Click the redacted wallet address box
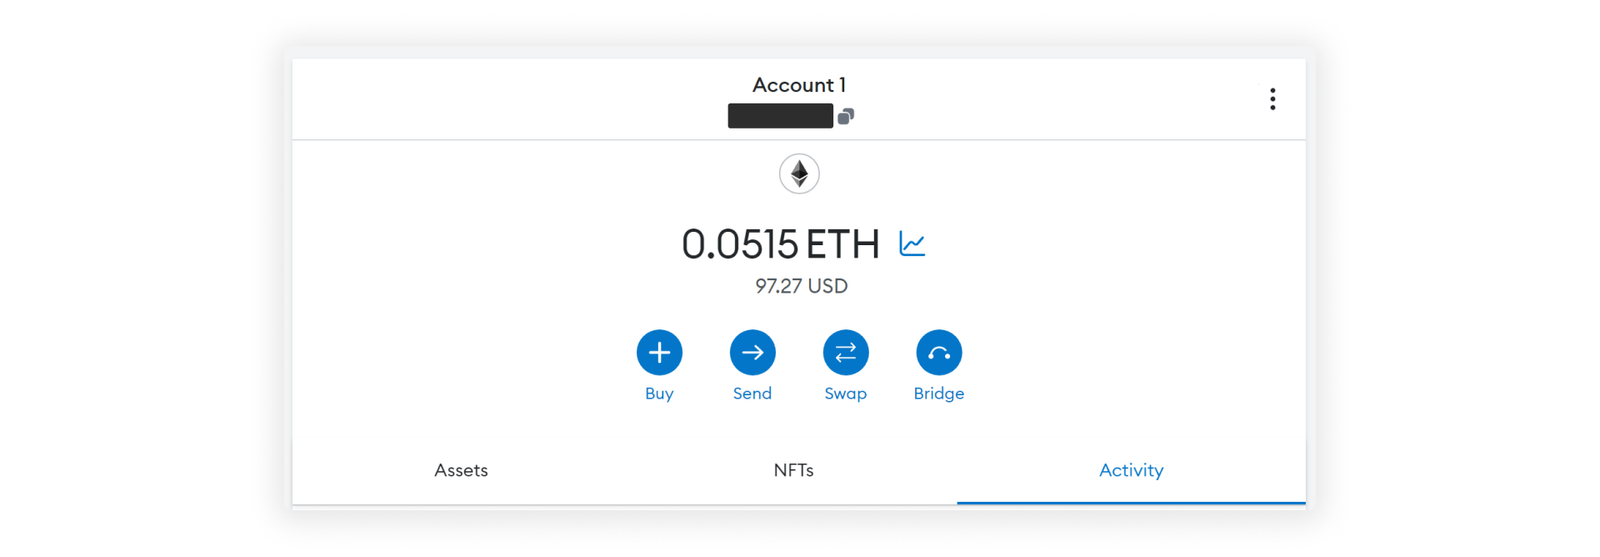This screenshot has height=557, width=1600. coord(780,116)
